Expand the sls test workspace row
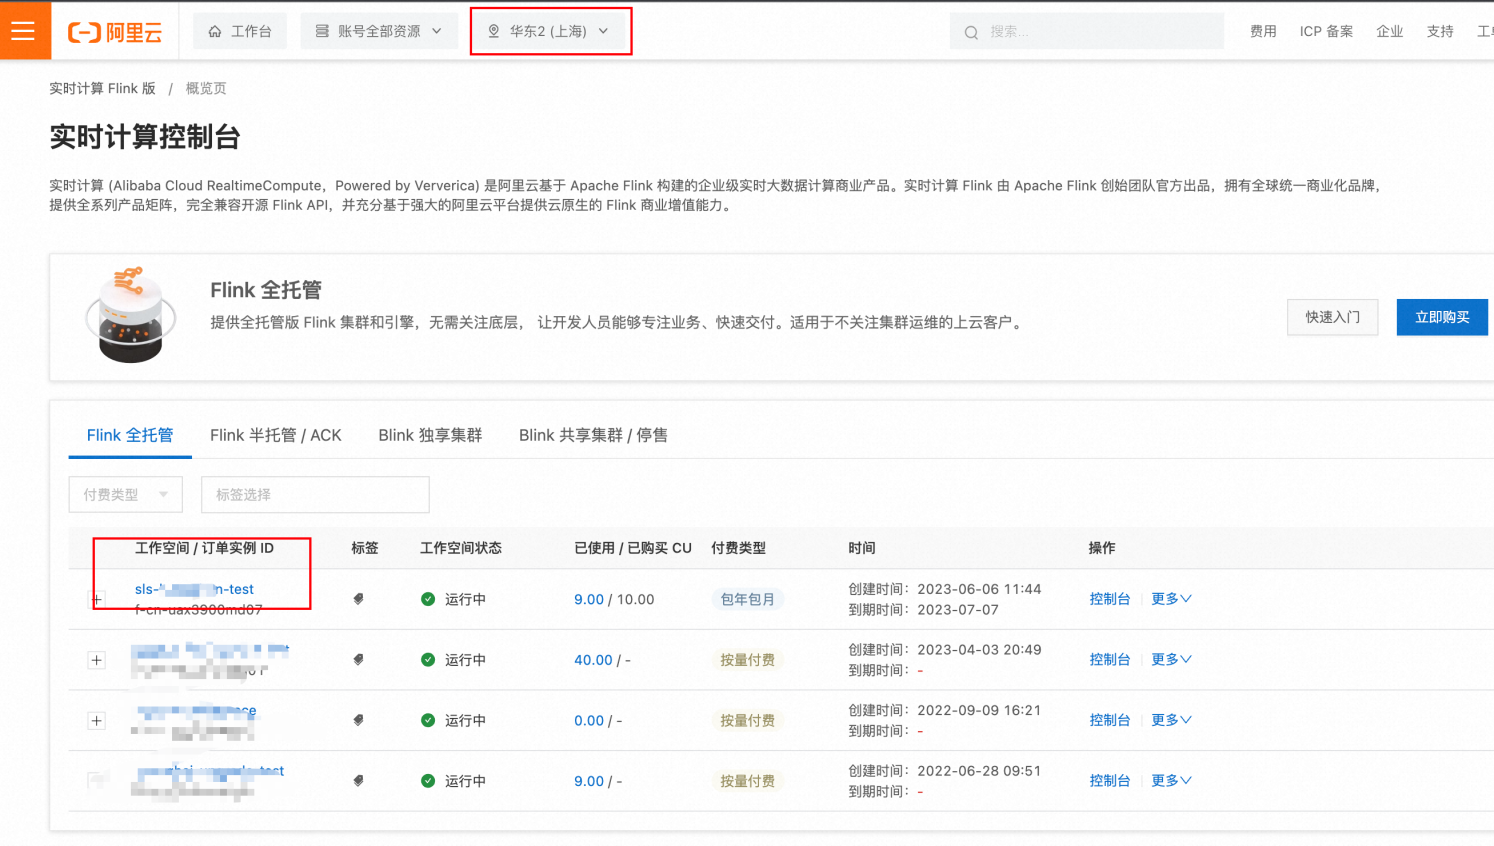 coord(97,599)
